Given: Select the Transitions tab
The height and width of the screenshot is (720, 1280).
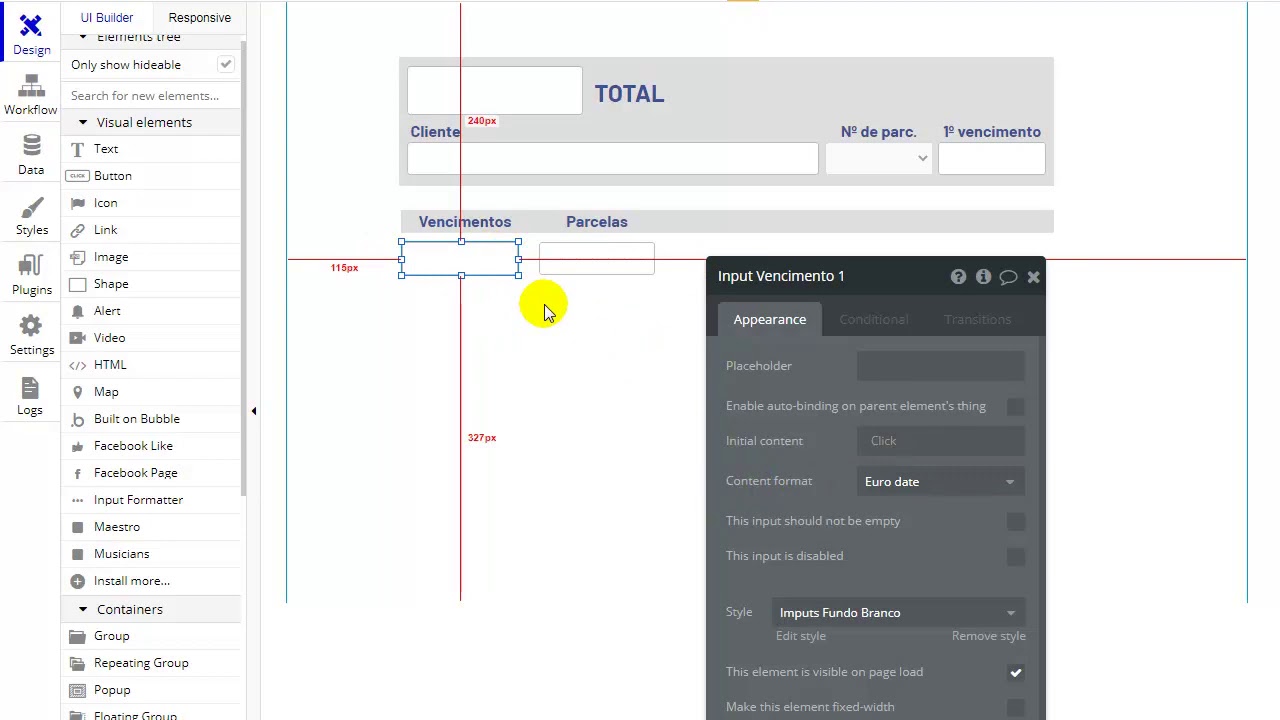Looking at the screenshot, I should 977,319.
